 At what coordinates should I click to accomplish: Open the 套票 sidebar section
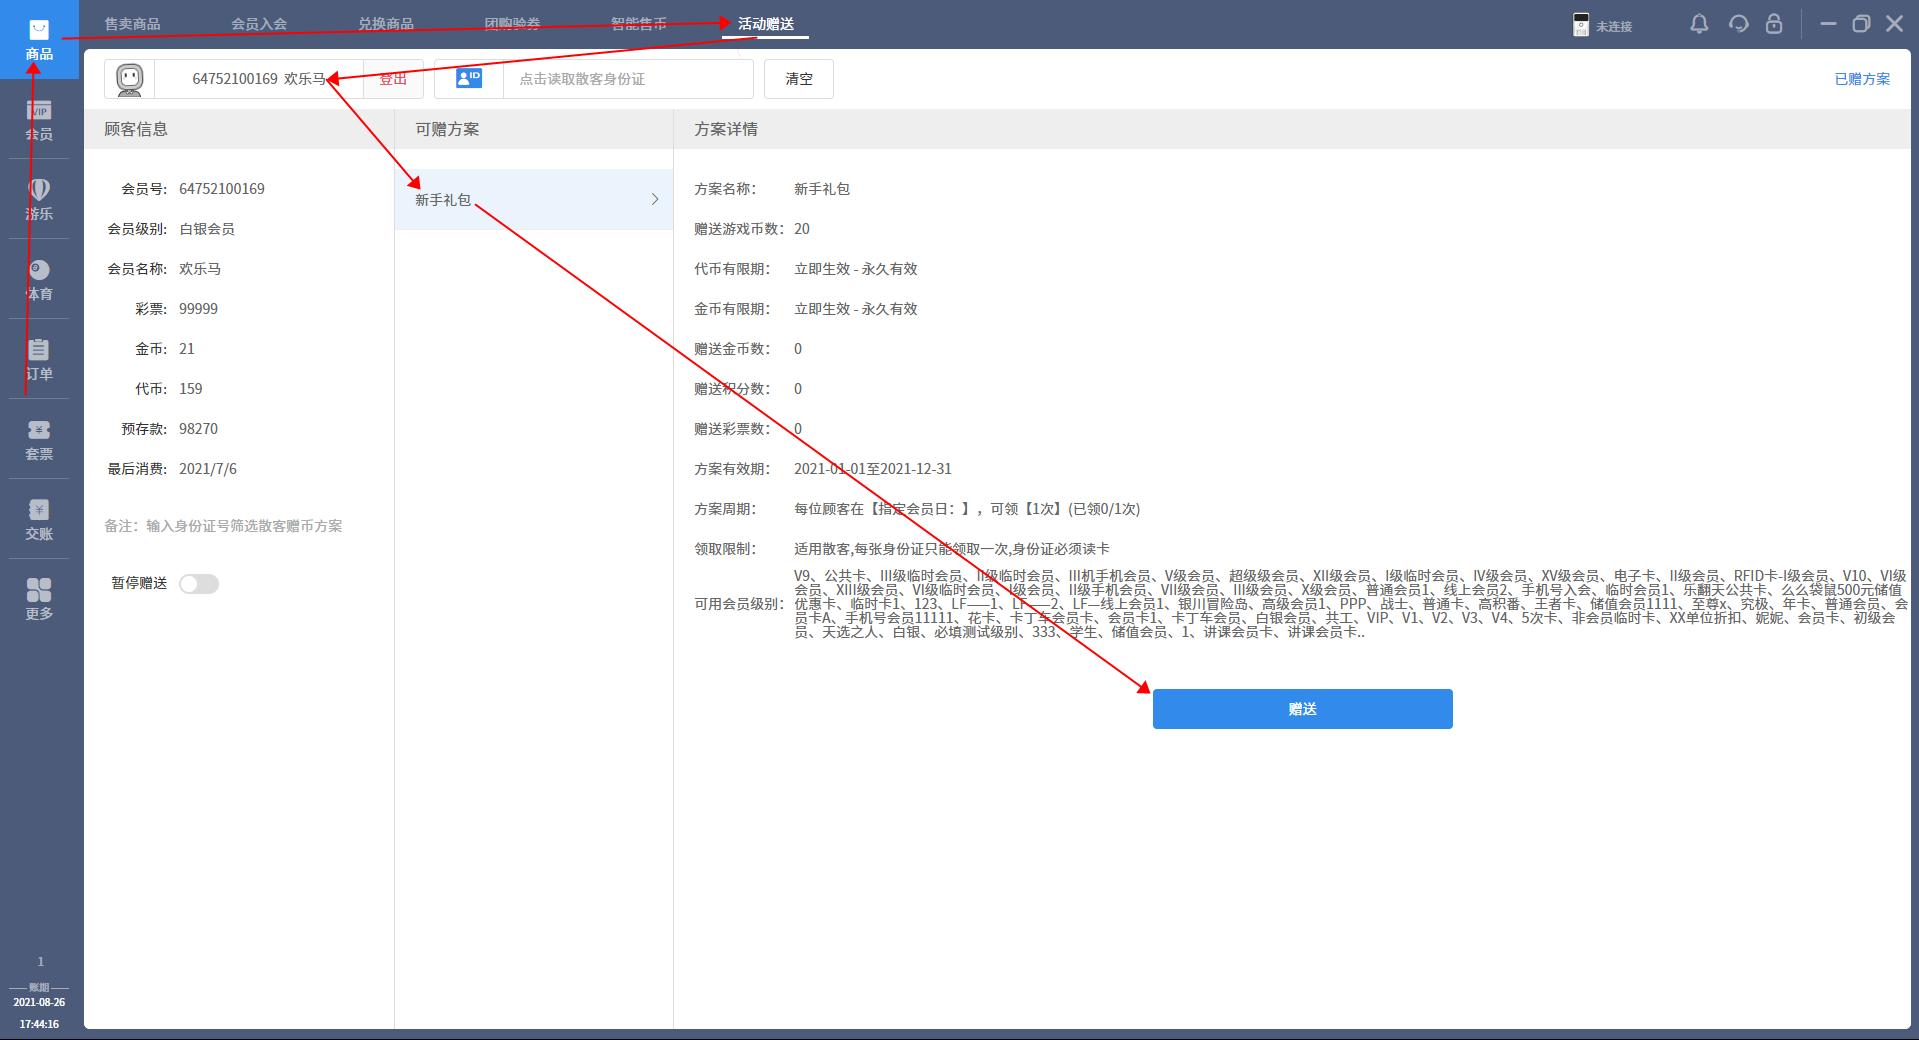pyautogui.click(x=39, y=440)
